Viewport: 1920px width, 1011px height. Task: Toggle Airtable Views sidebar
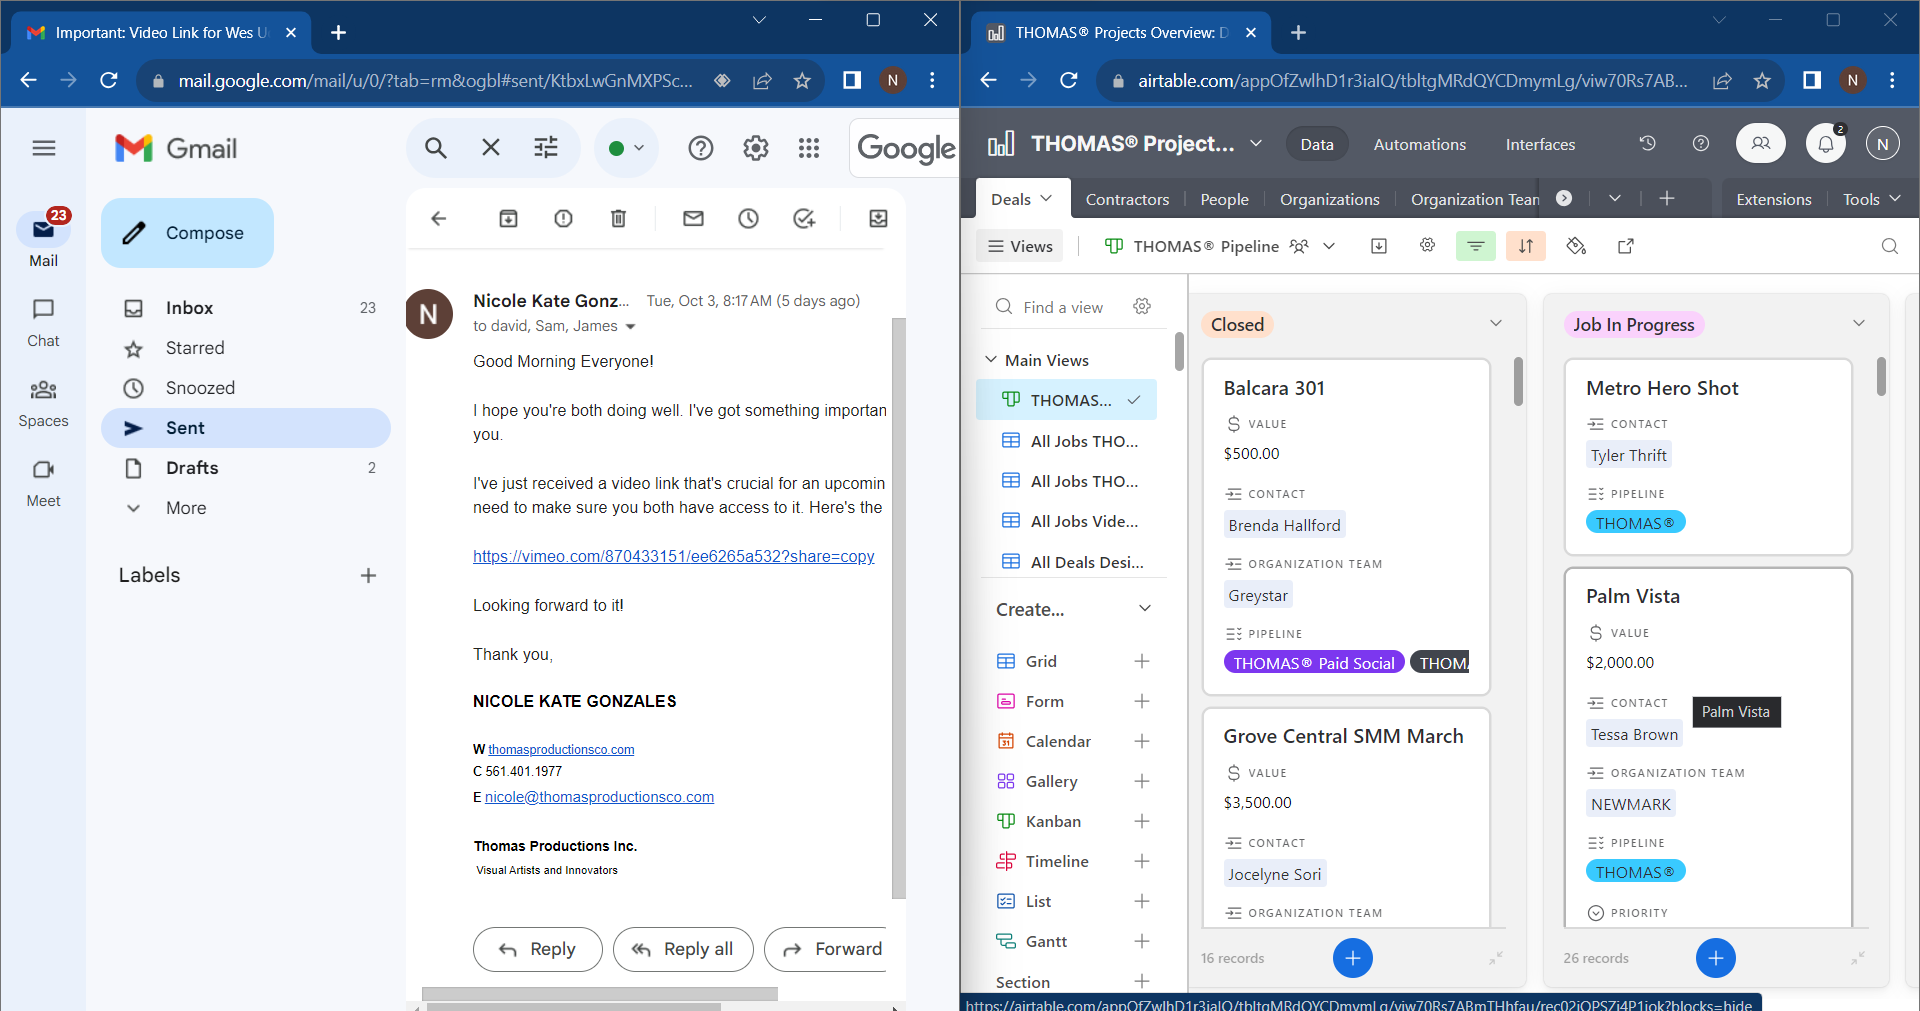click(x=1021, y=246)
